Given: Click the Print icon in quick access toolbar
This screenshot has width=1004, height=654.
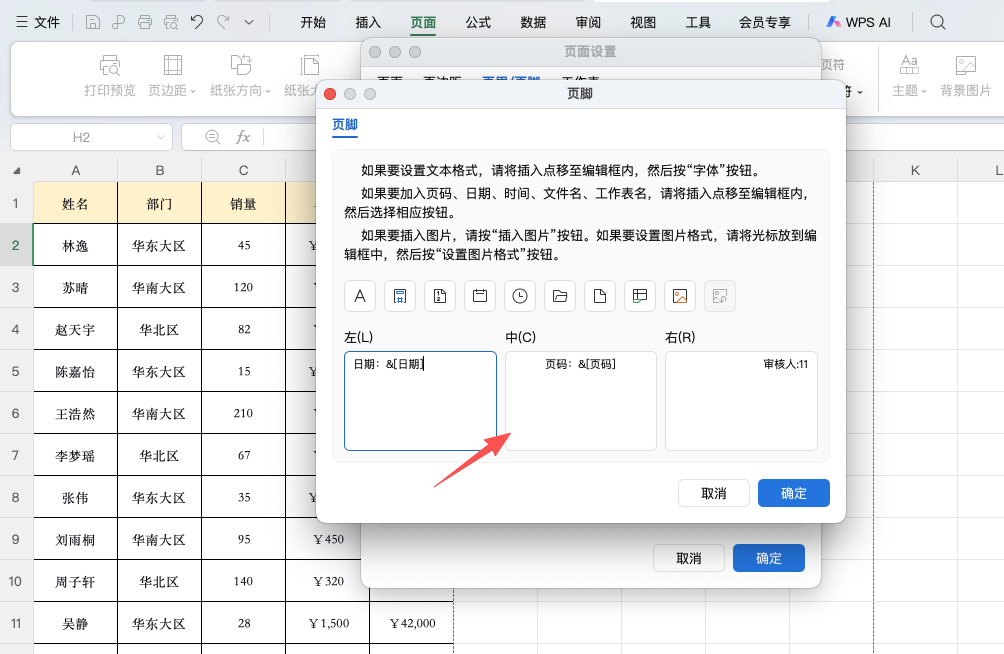Looking at the screenshot, I should tap(145, 22).
